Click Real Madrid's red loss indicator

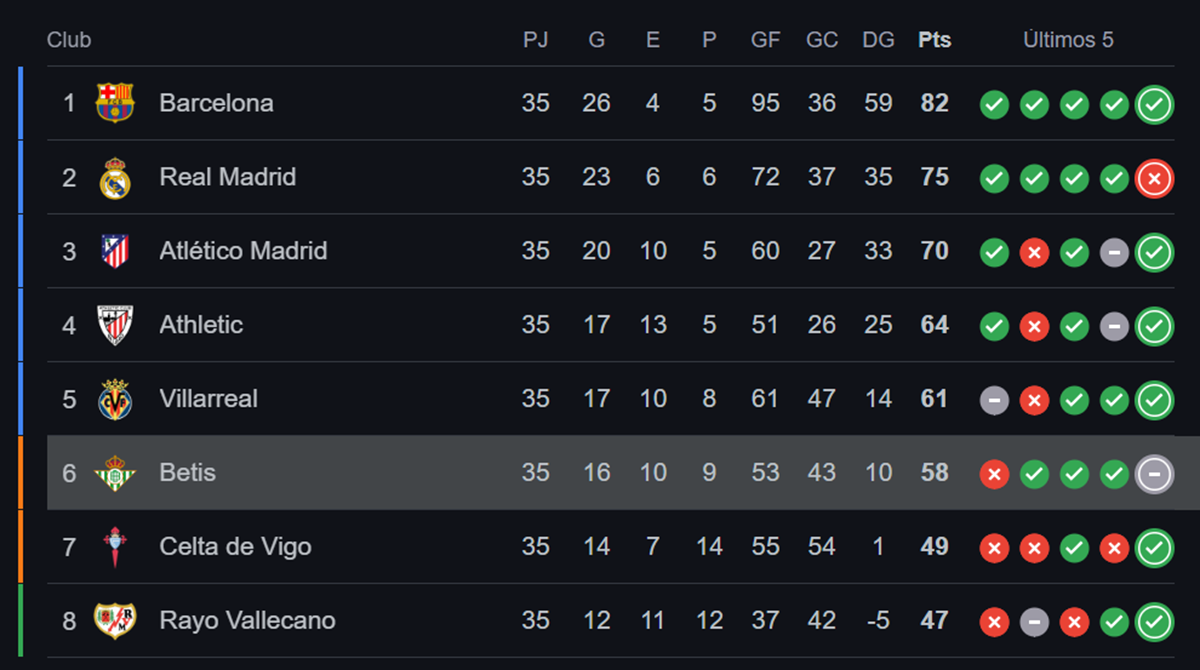1155,178
